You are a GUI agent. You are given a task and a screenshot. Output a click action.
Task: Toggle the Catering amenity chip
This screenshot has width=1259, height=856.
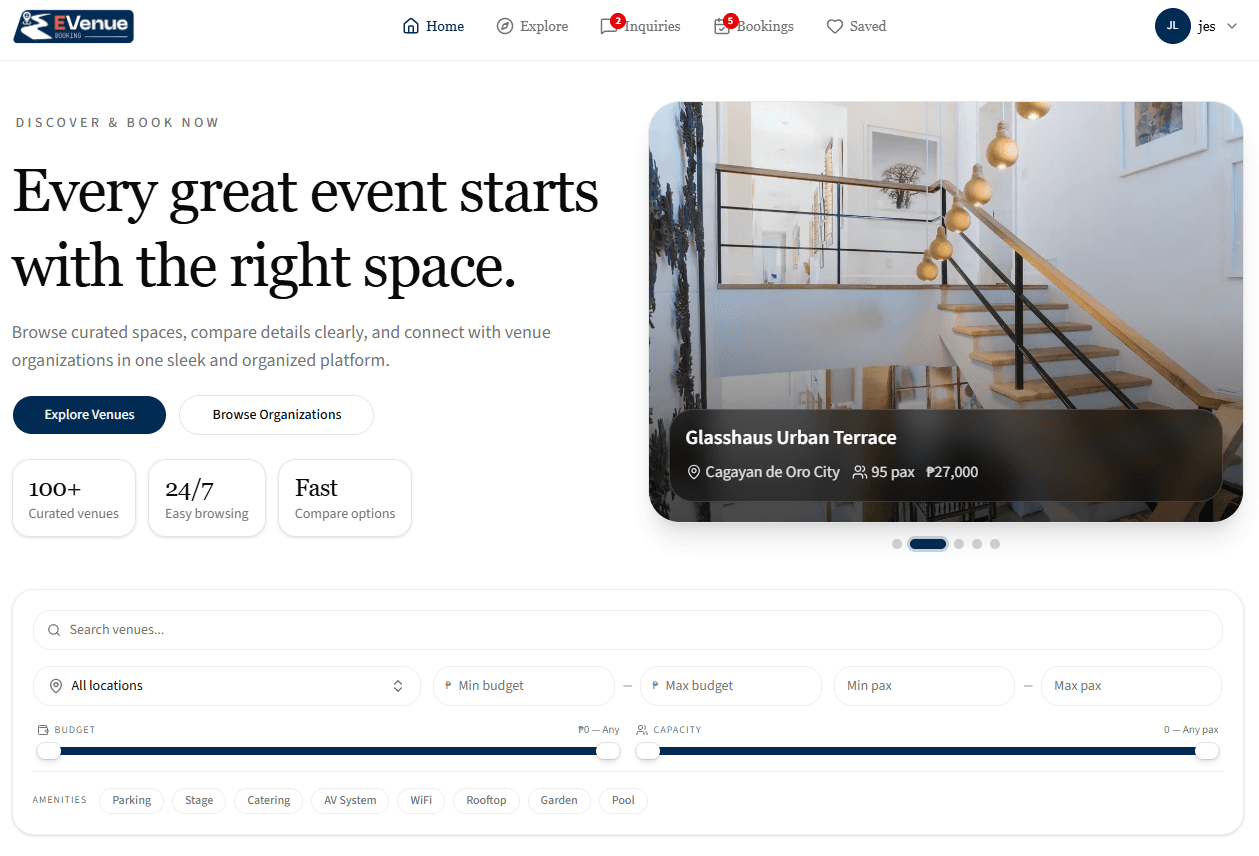(x=268, y=800)
